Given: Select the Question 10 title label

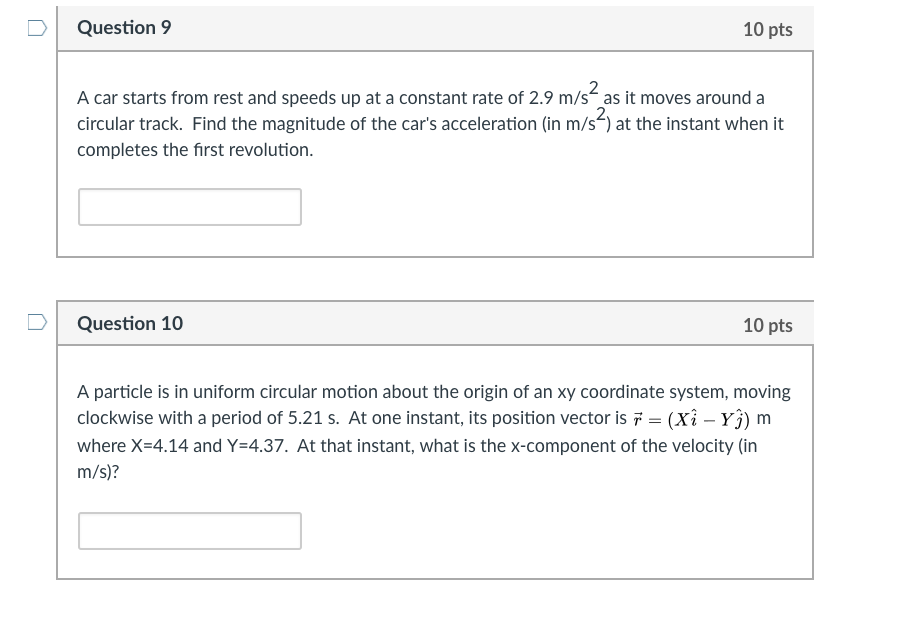Looking at the screenshot, I should [x=129, y=323].
